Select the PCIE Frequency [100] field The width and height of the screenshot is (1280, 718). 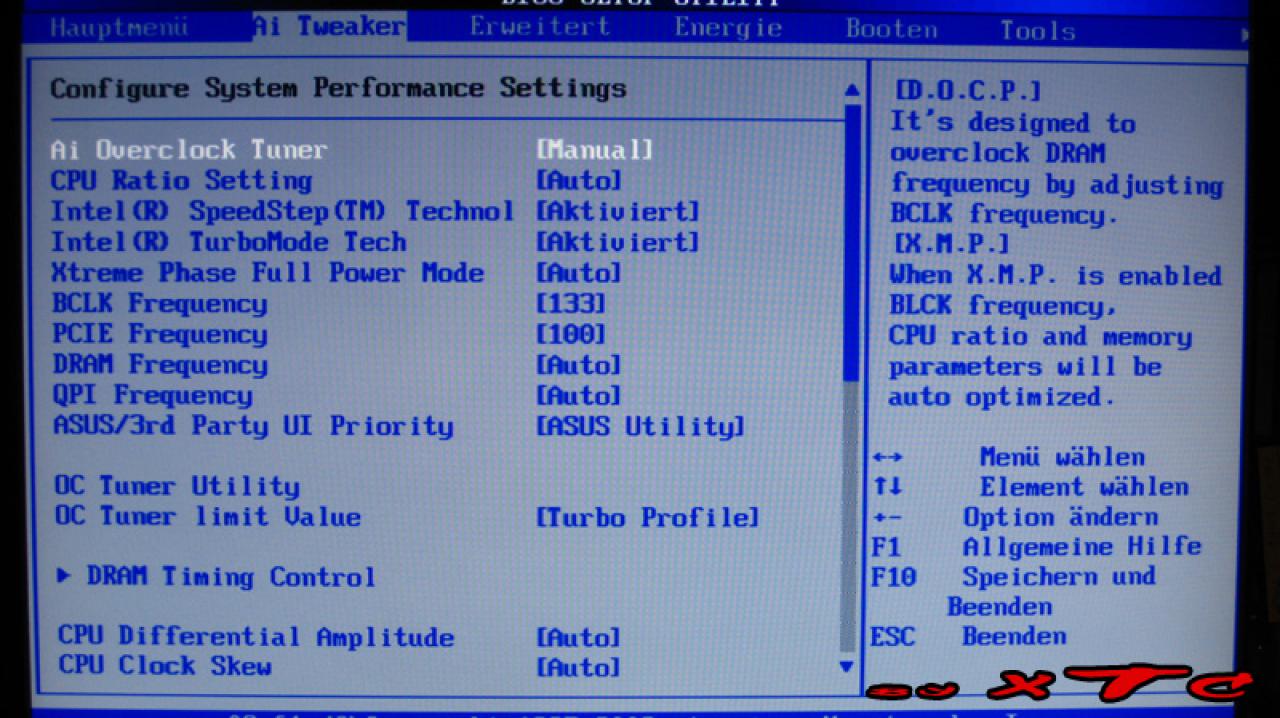(x=571, y=334)
